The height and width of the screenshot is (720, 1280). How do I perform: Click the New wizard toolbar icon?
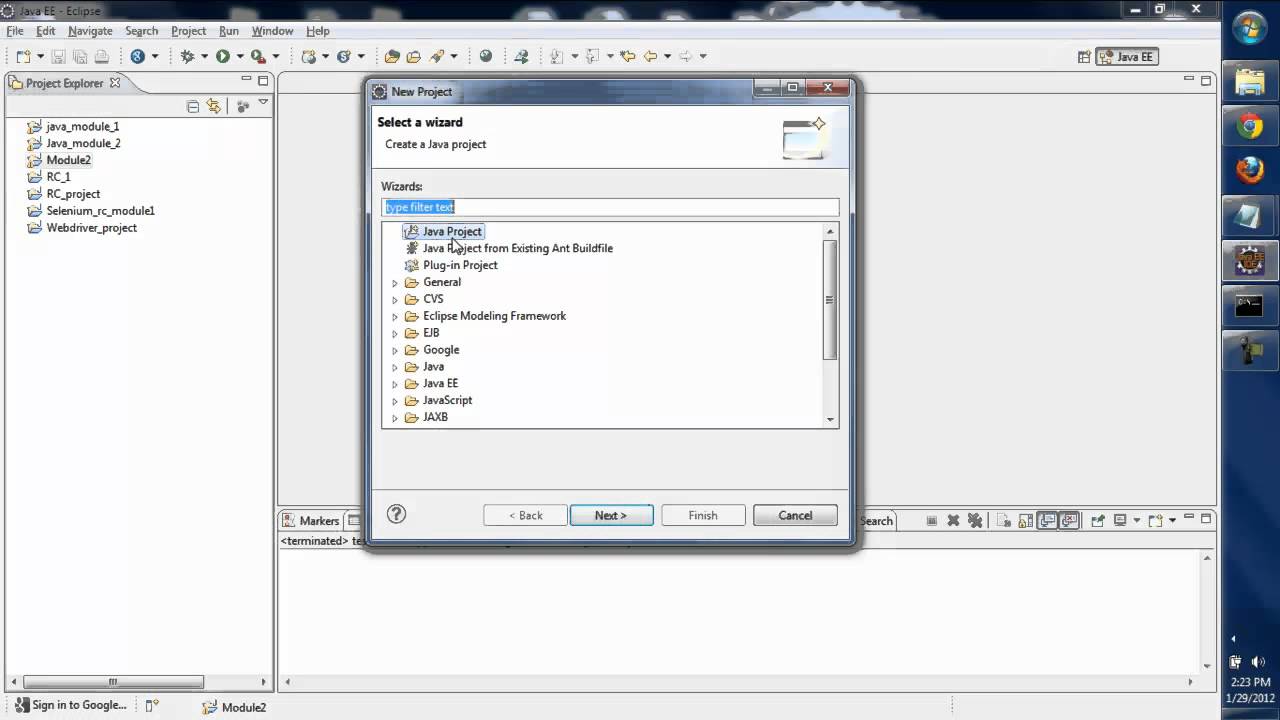click(x=24, y=57)
